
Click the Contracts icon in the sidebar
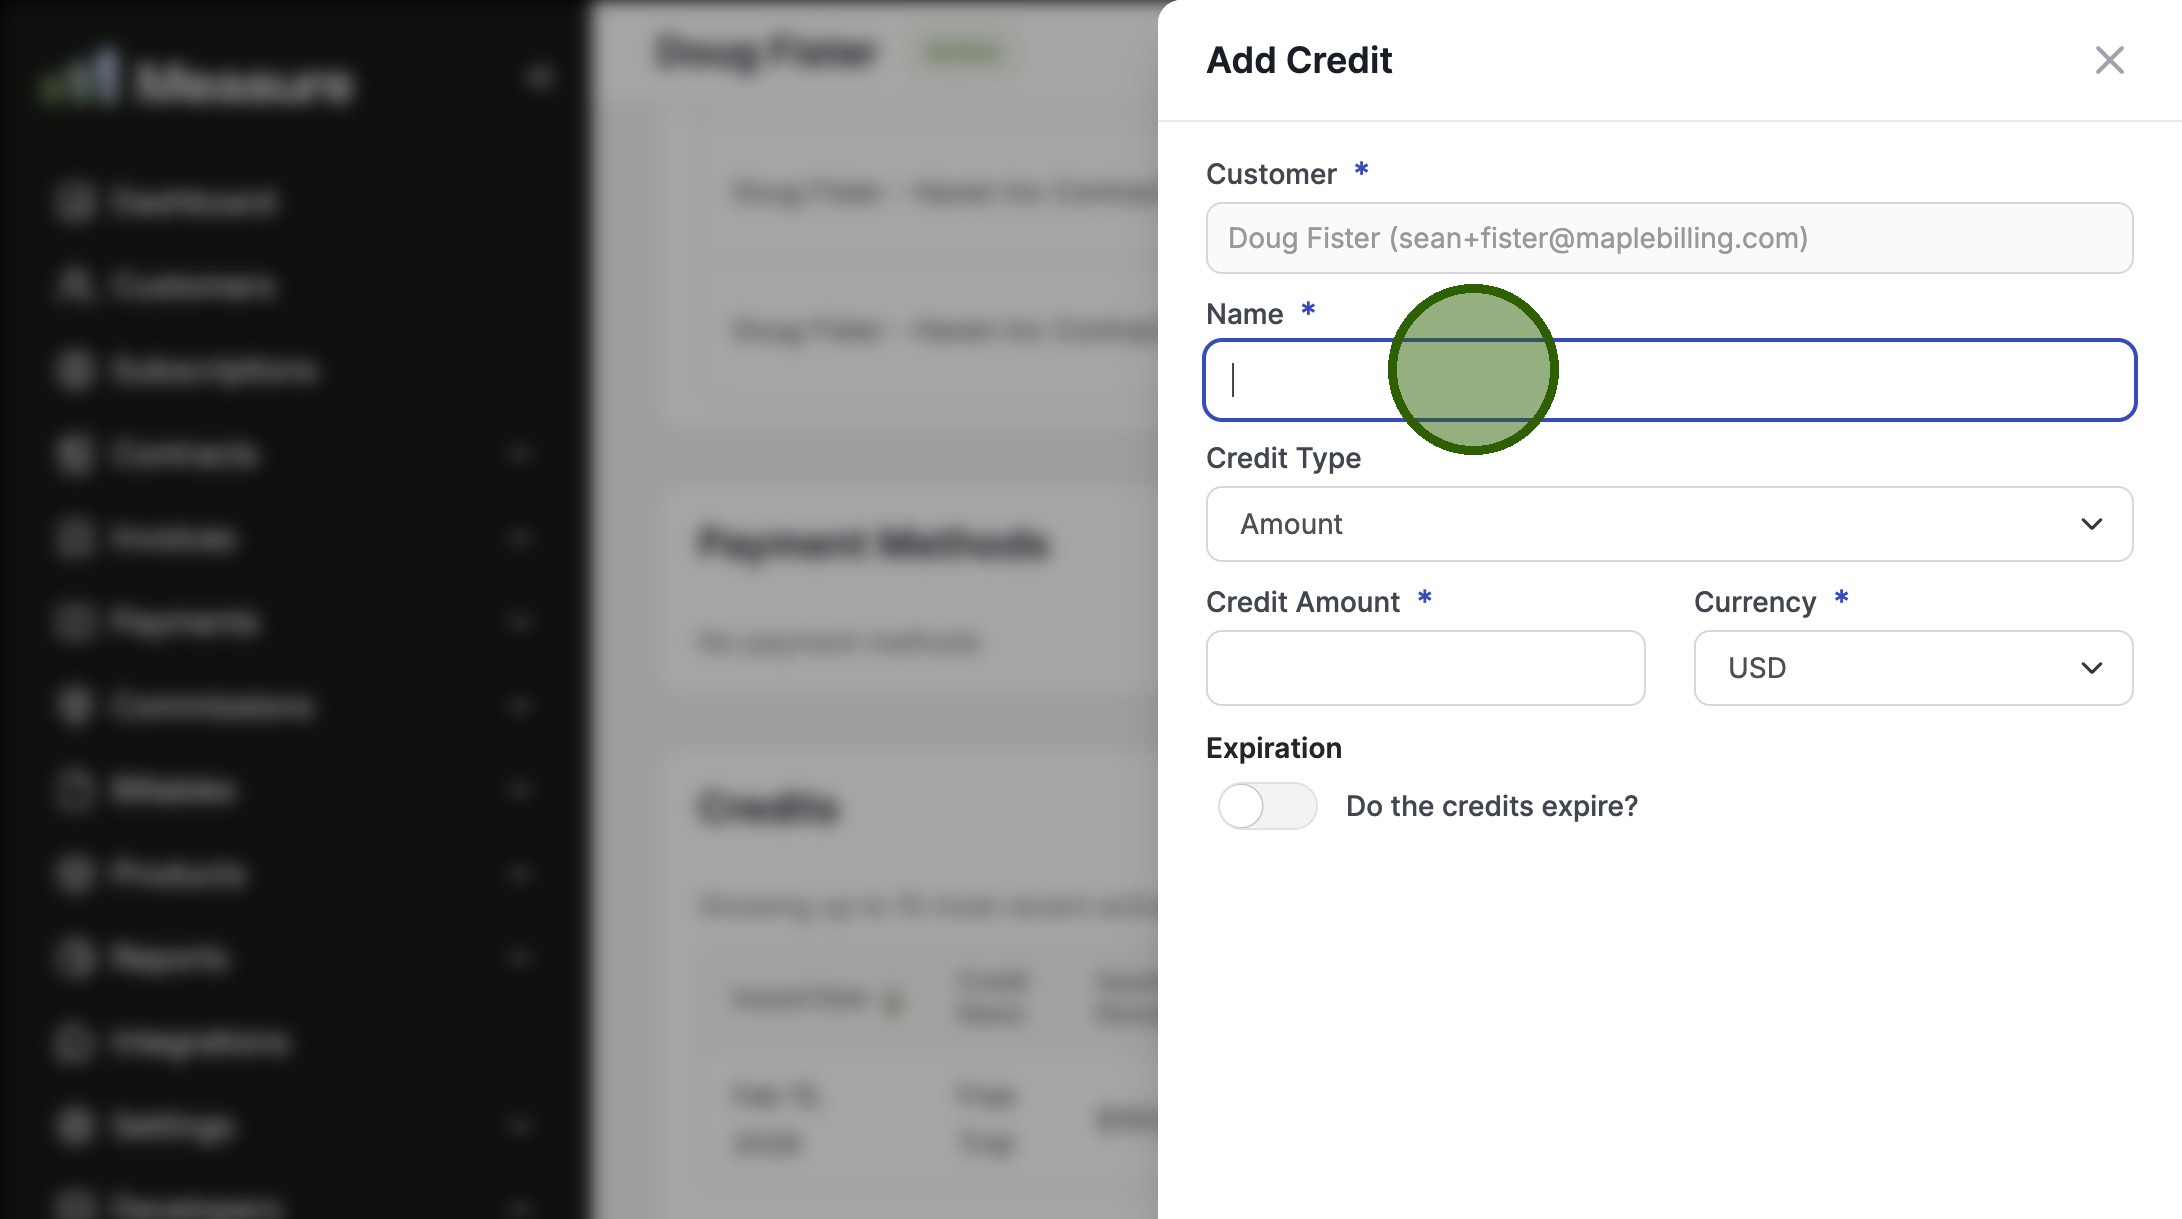75,455
